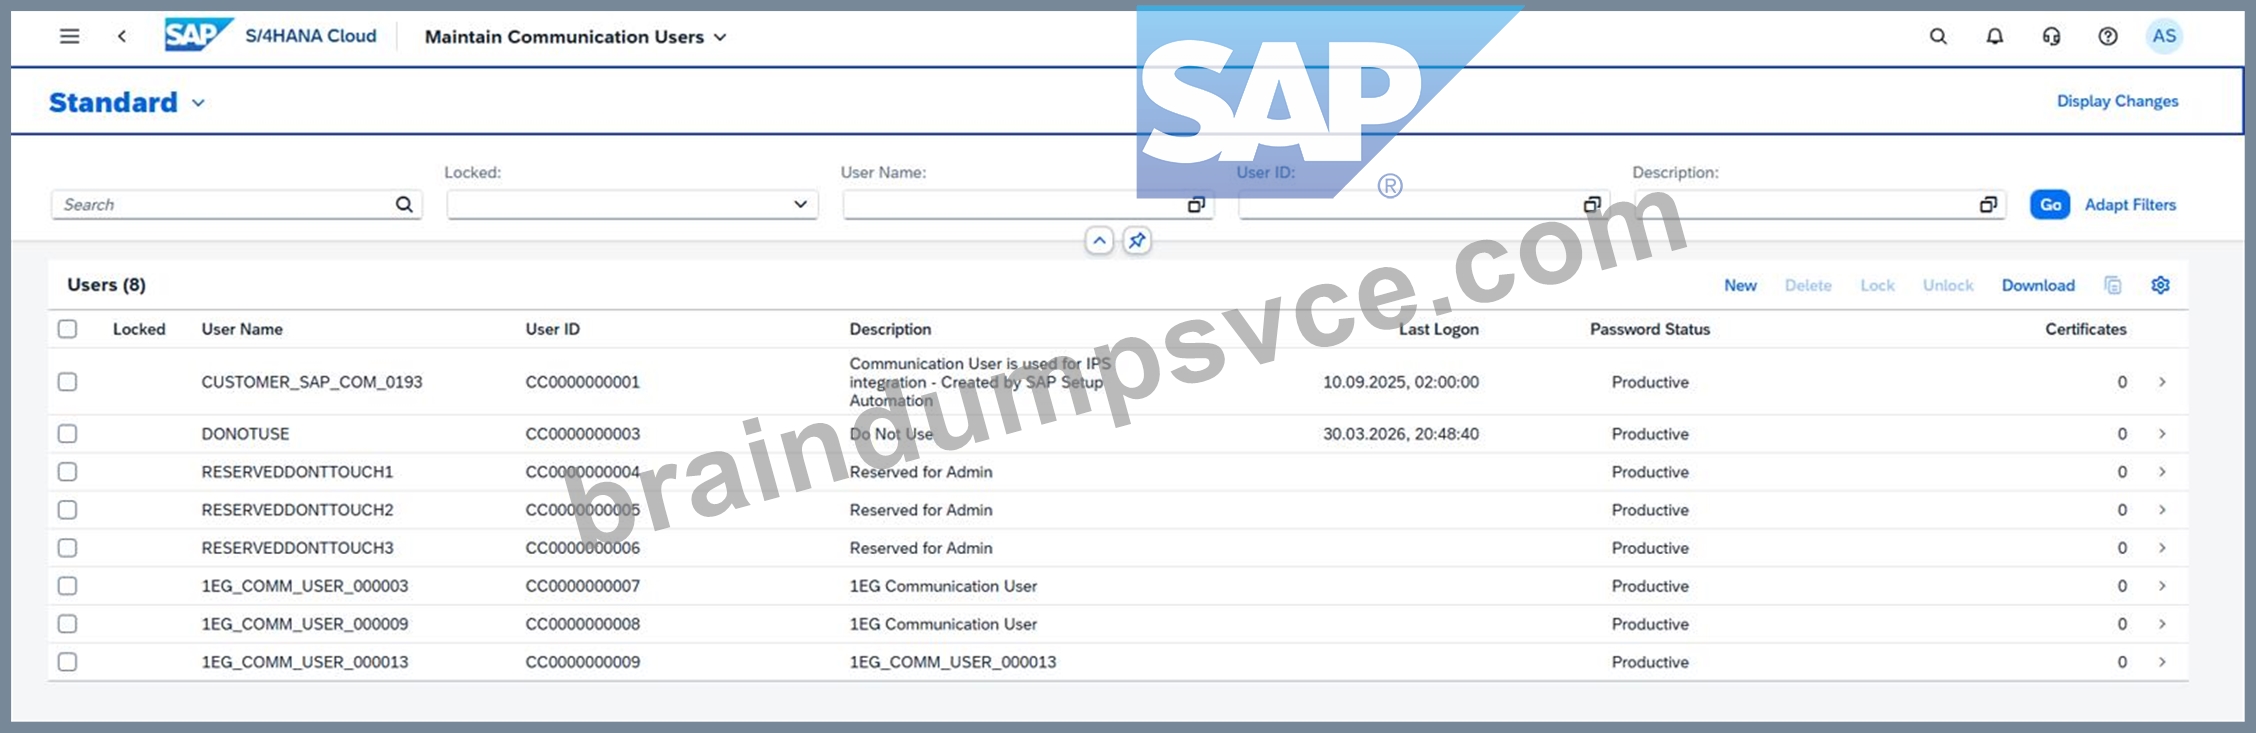The image size is (2256, 733).
Task: Collapse the filter bar header
Action: 1099,241
